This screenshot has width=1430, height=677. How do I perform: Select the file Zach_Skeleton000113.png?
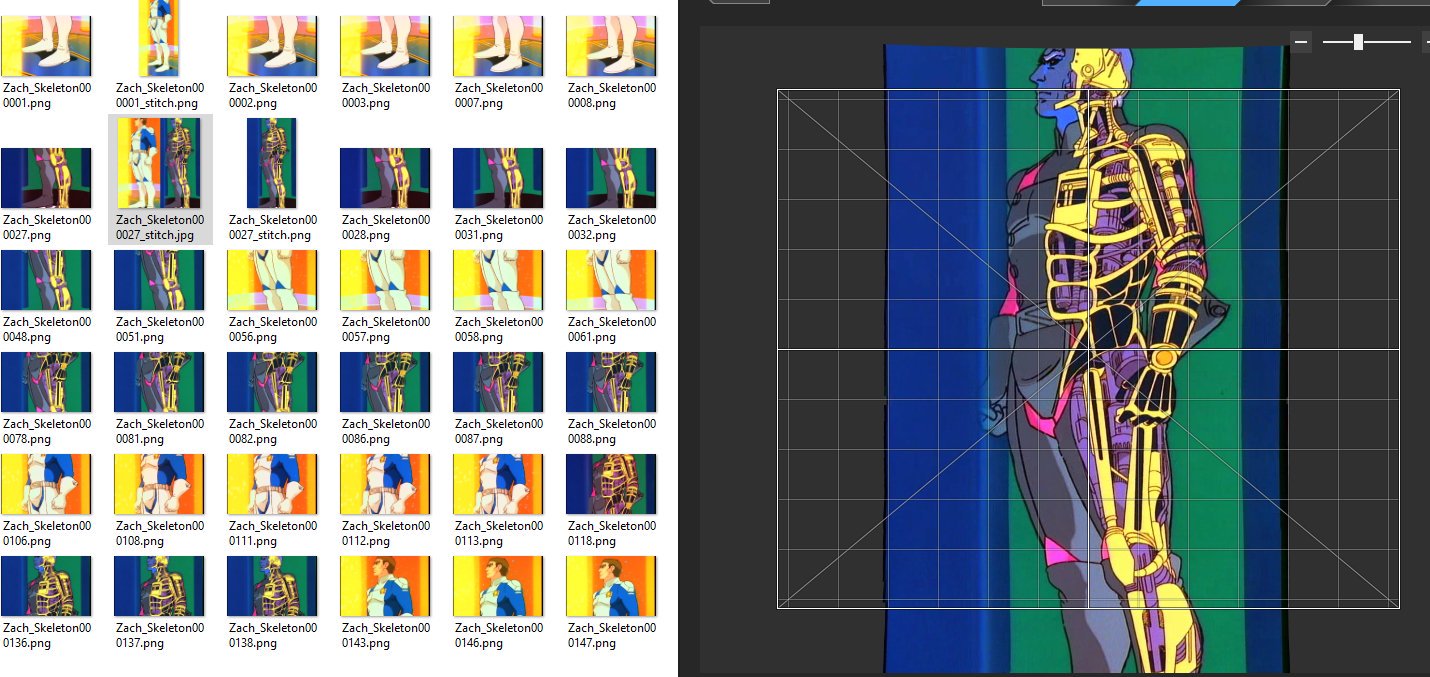pyautogui.click(x=499, y=501)
